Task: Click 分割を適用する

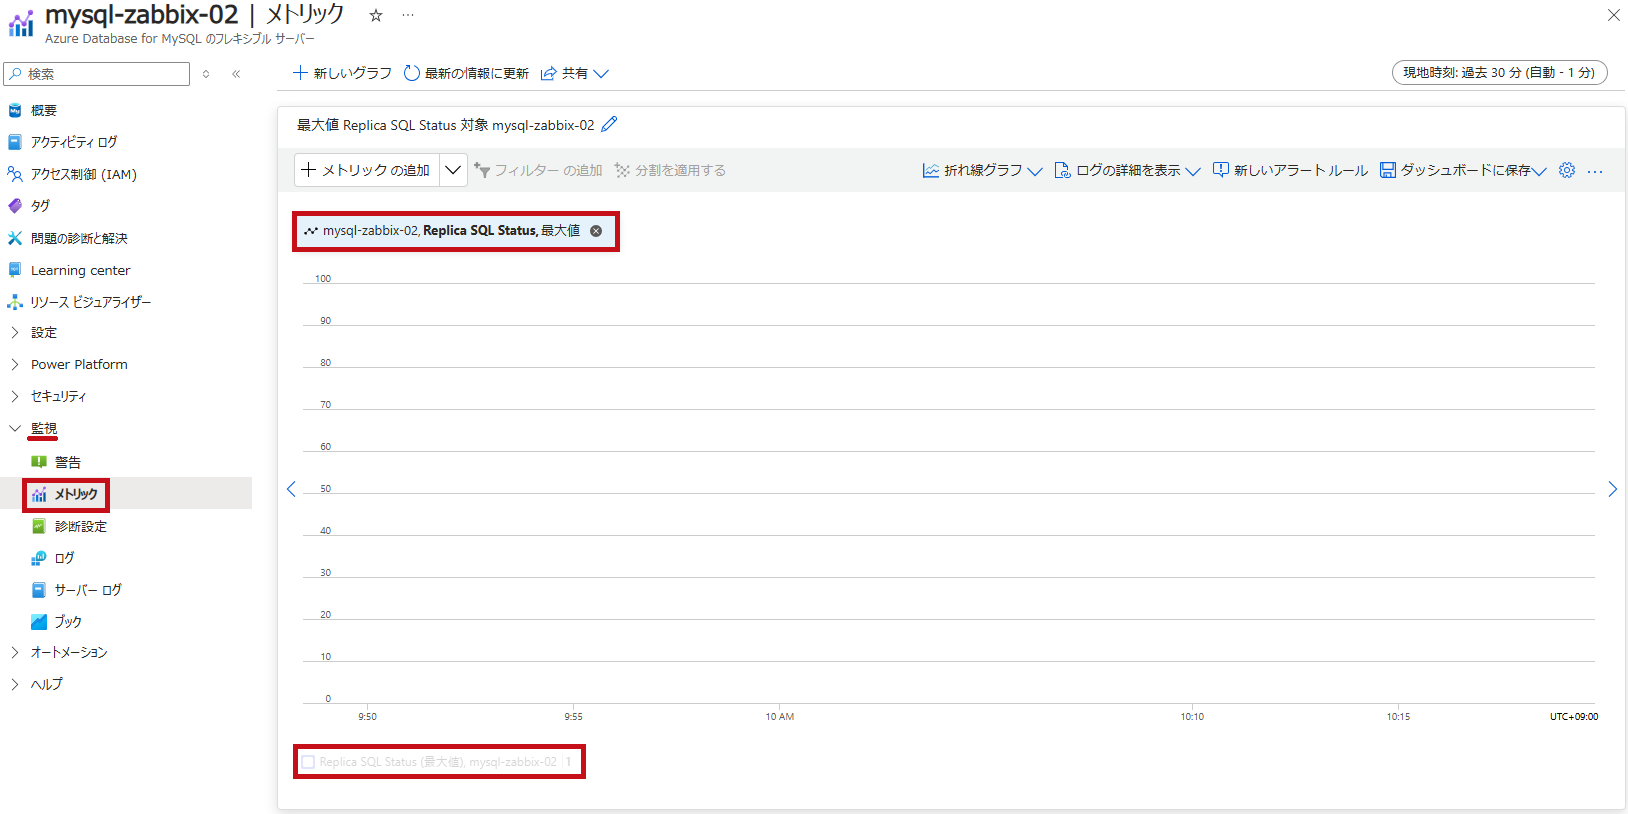Action: [x=670, y=170]
